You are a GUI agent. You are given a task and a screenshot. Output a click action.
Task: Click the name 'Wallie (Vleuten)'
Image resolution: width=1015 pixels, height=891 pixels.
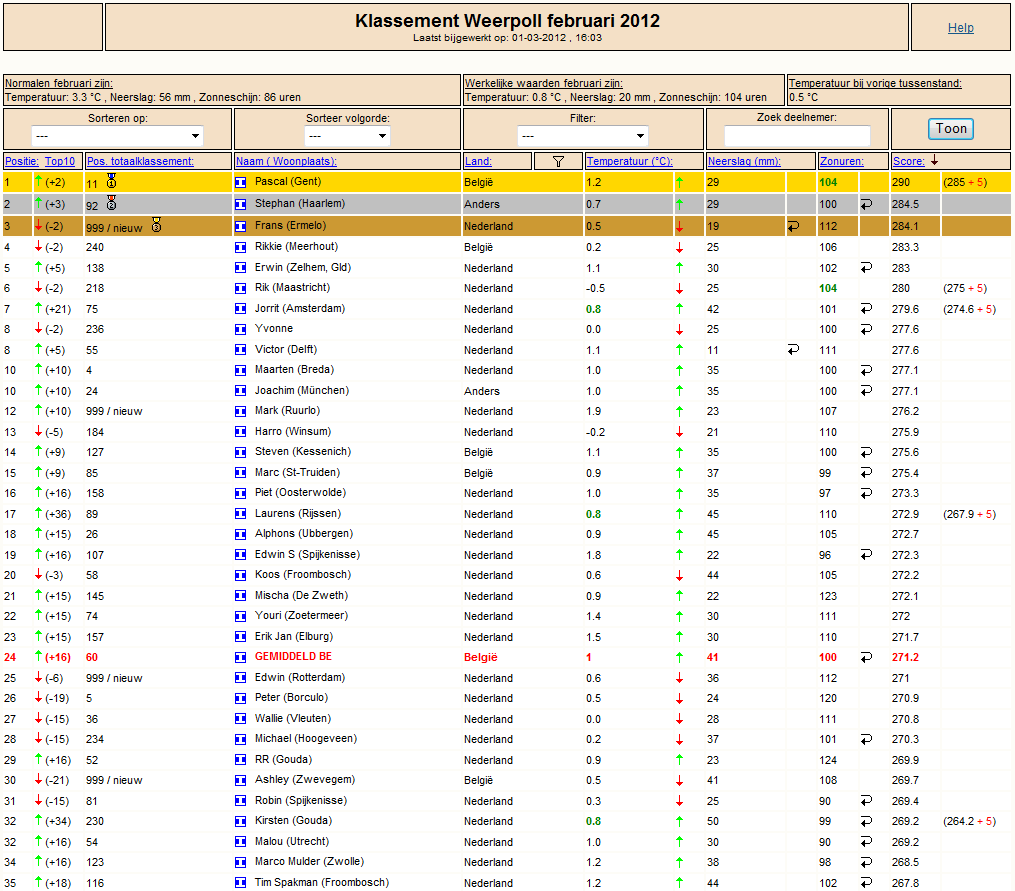[x=293, y=718]
